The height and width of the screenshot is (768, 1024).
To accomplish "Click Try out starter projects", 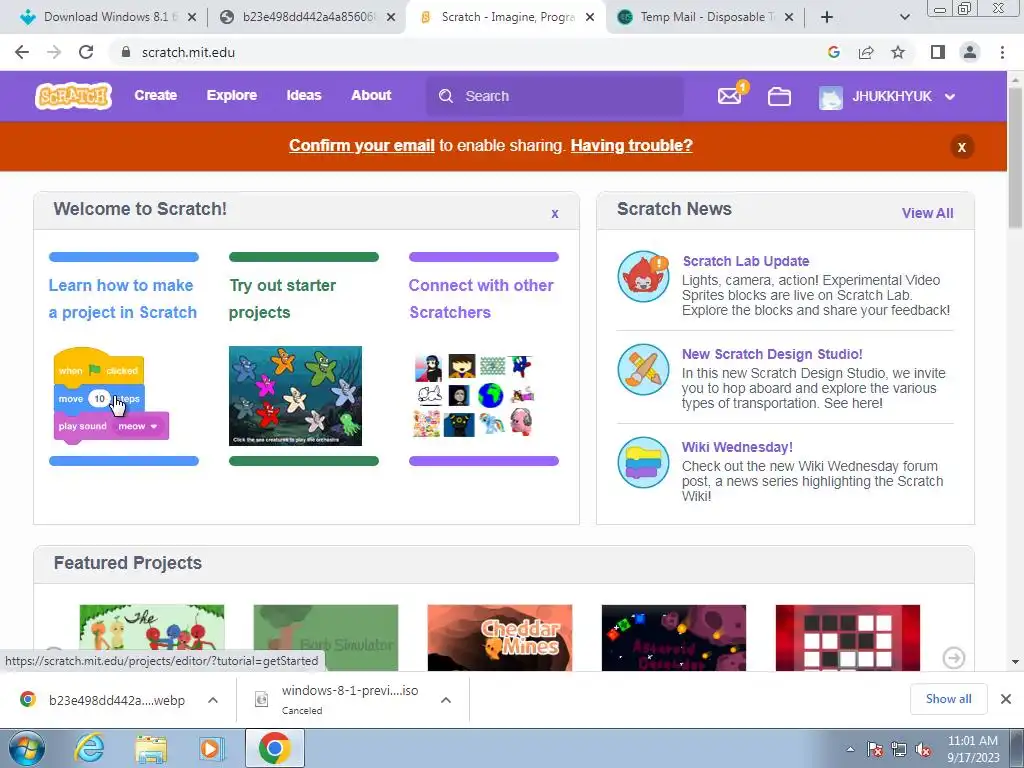I will click(282, 298).
